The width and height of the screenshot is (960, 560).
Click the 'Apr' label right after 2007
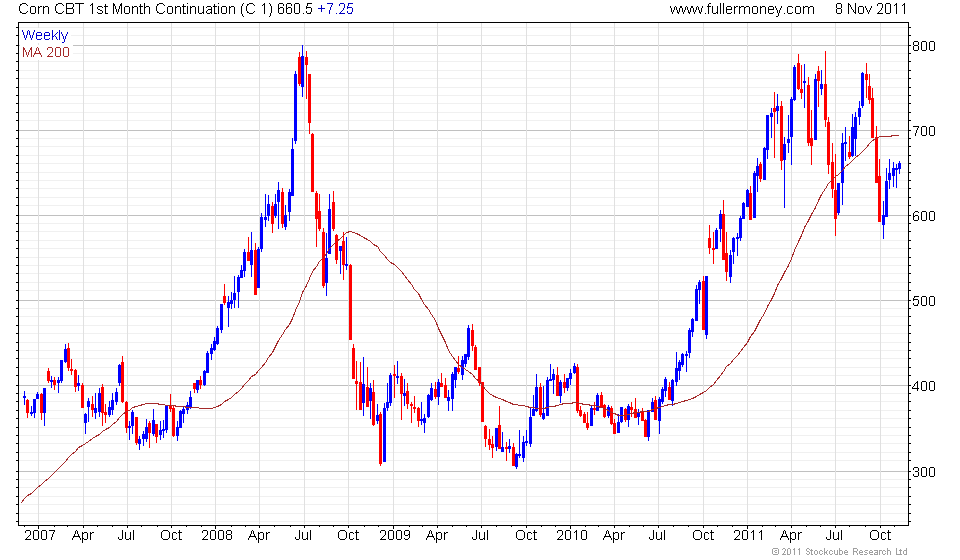pyautogui.click(x=83, y=536)
